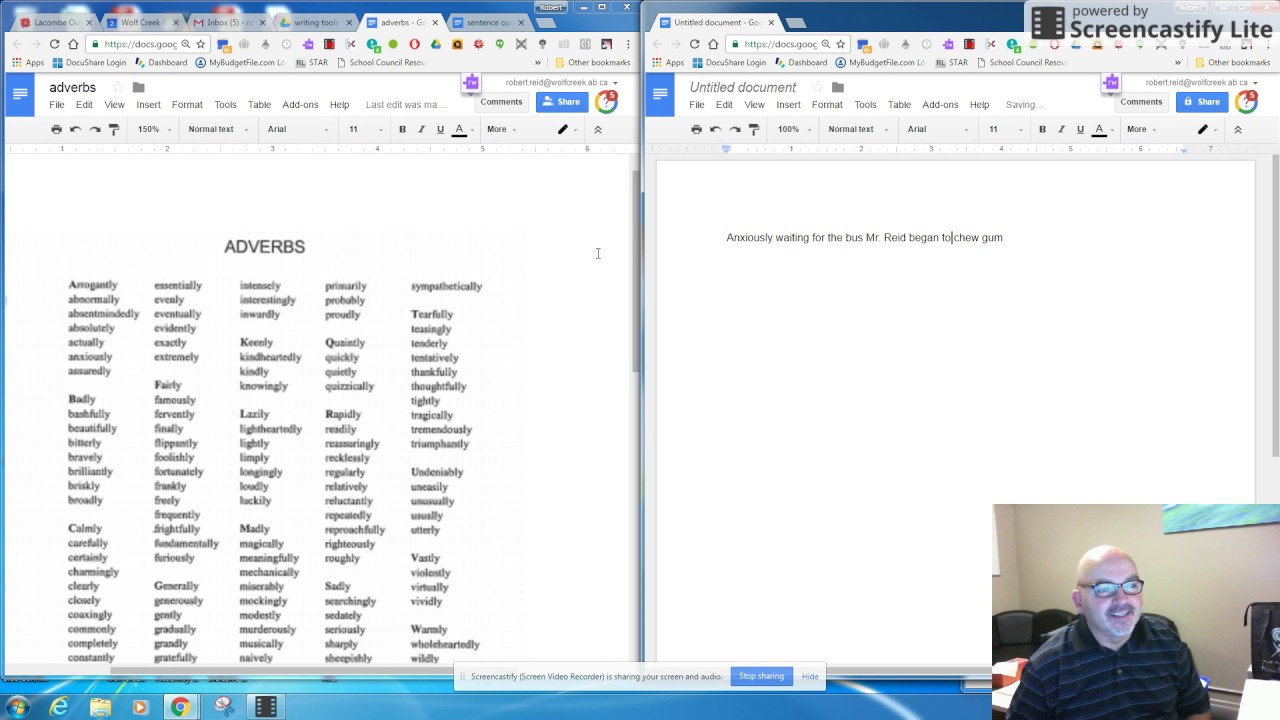Image resolution: width=1280 pixels, height=720 pixels.
Task: Undo in Untitled document toolbar
Action: pos(715,129)
